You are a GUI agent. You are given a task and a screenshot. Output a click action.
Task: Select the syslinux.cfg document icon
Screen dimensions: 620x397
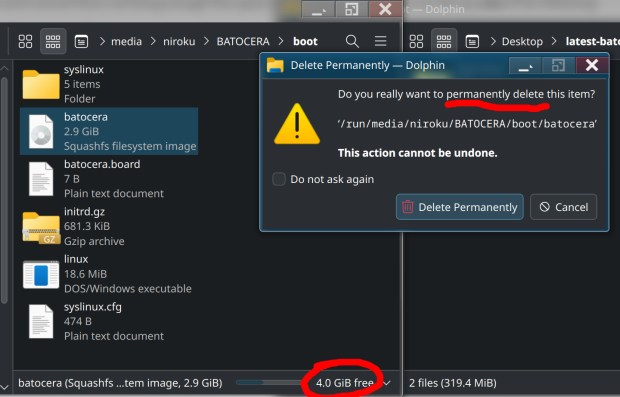(x=41, y=321)
